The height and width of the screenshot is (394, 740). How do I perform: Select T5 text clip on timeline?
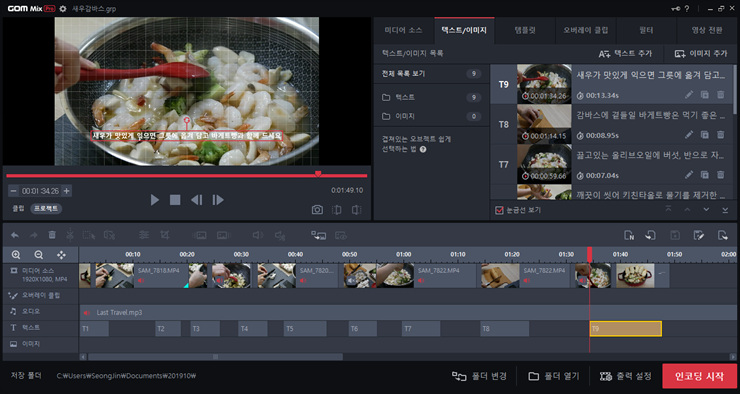pos(305,328)
